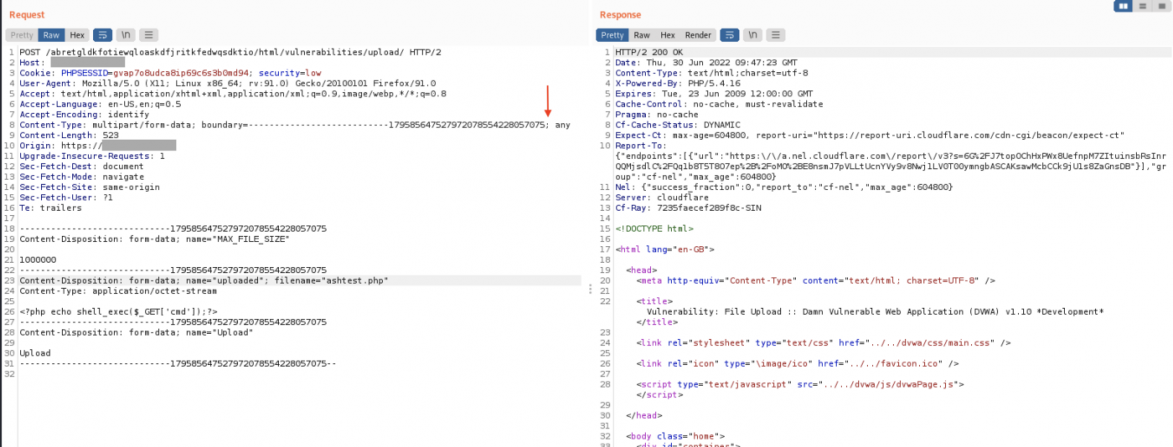Select top-bottom stacked layout icon
1173x447 pixels.
pyautogui.click(x=1142, y=6)
